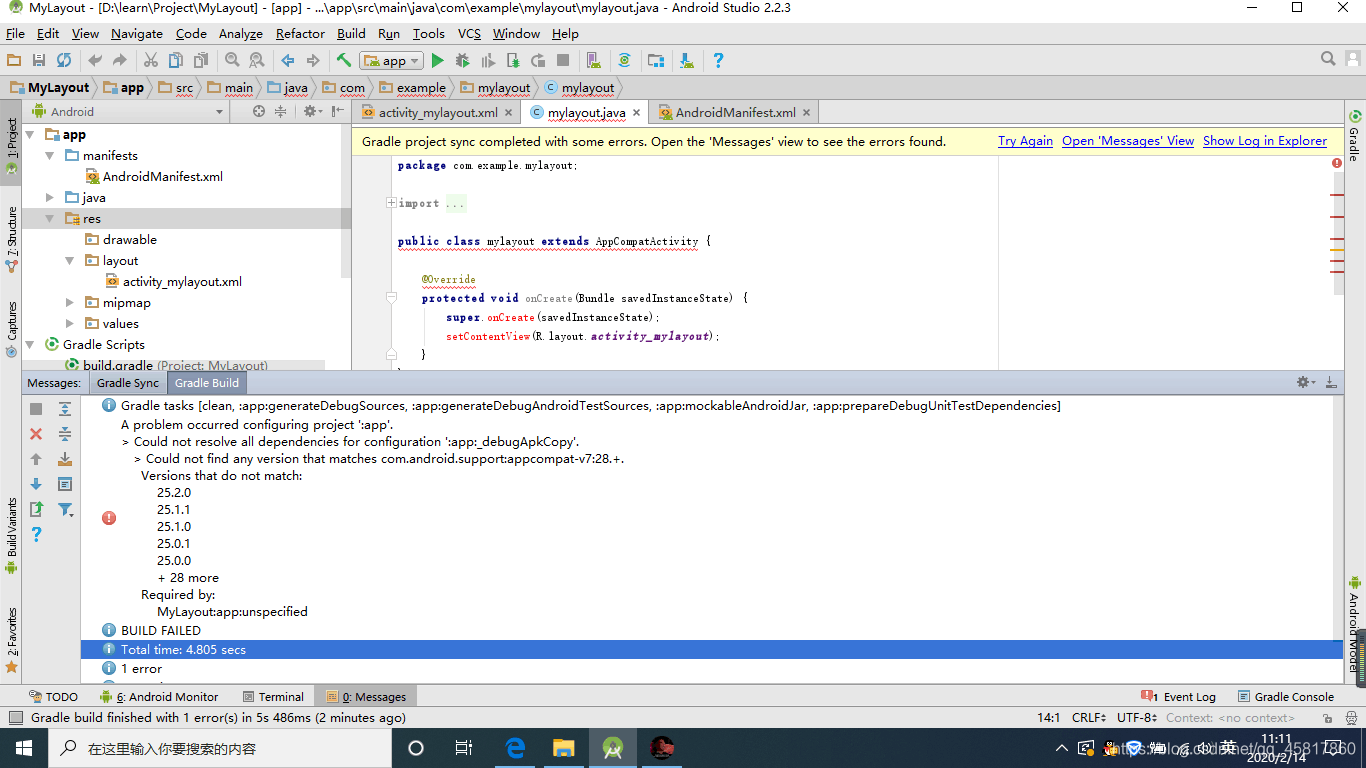
Task: Open the Android project view dropdown
Action: pyautogui.click(x=129, y=112)
